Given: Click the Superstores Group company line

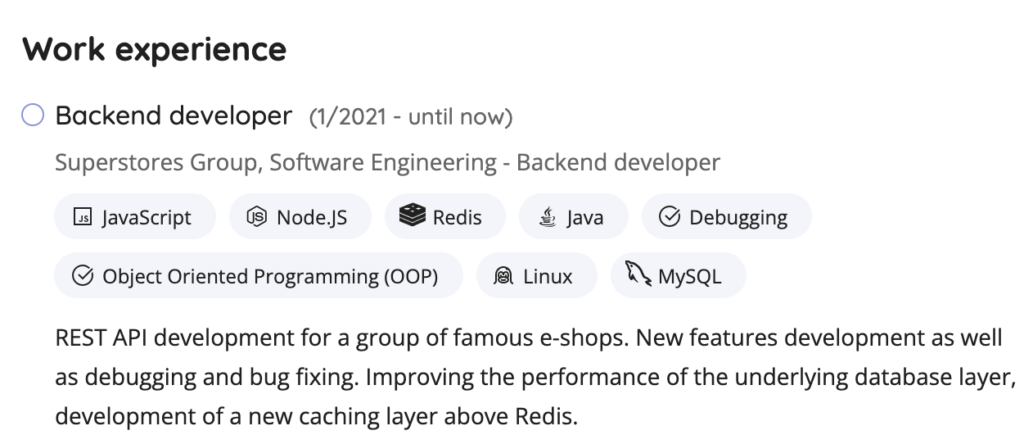Looking at the screenshot, I should point(387,162).
